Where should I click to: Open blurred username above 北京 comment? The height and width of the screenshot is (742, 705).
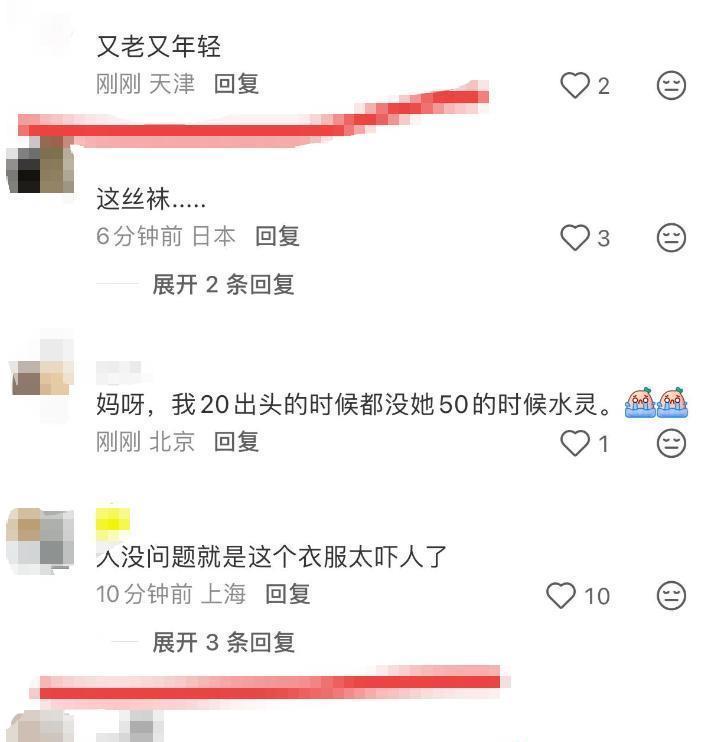[x=119, y=372]
